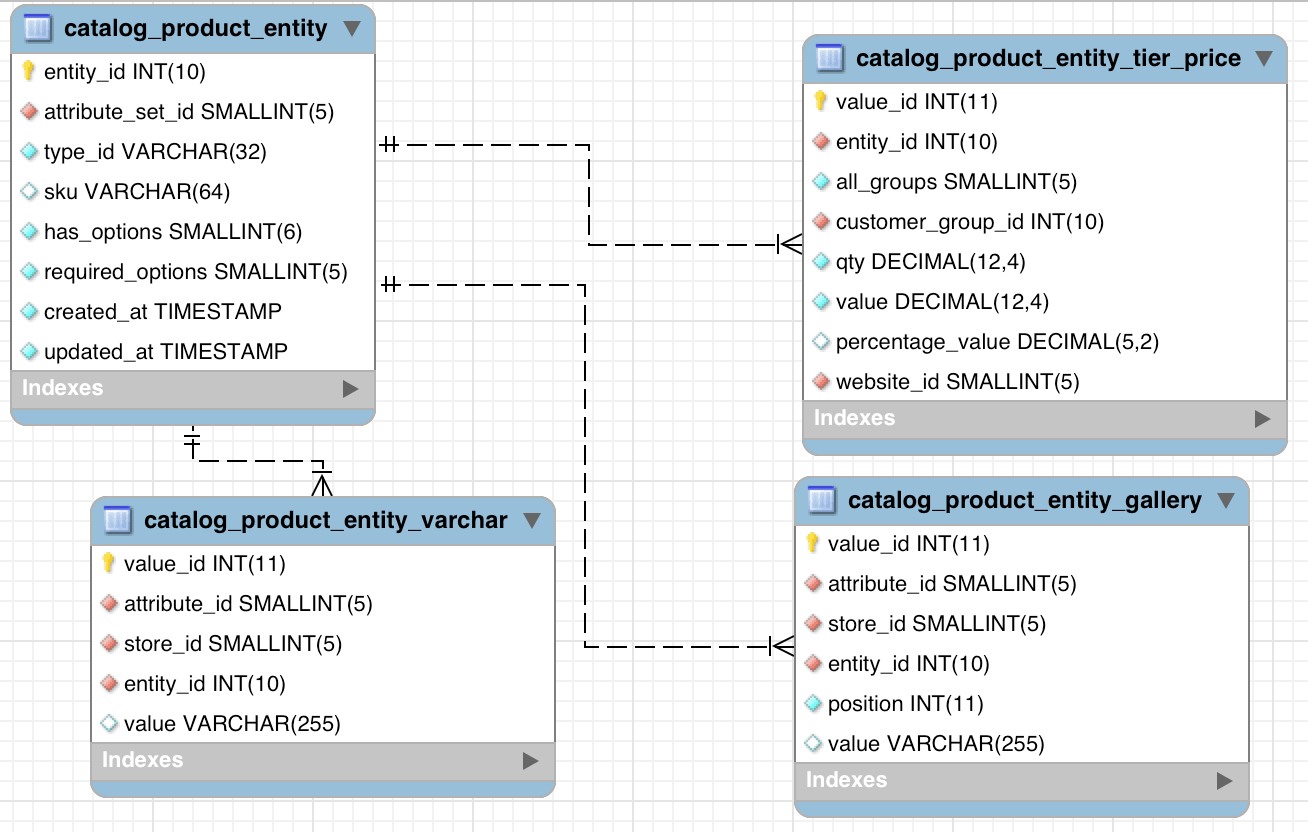This screenshot has height=832, width=1308.
Task: Click the Indexes label in varchar table
Action: click(x=143, y=760)
